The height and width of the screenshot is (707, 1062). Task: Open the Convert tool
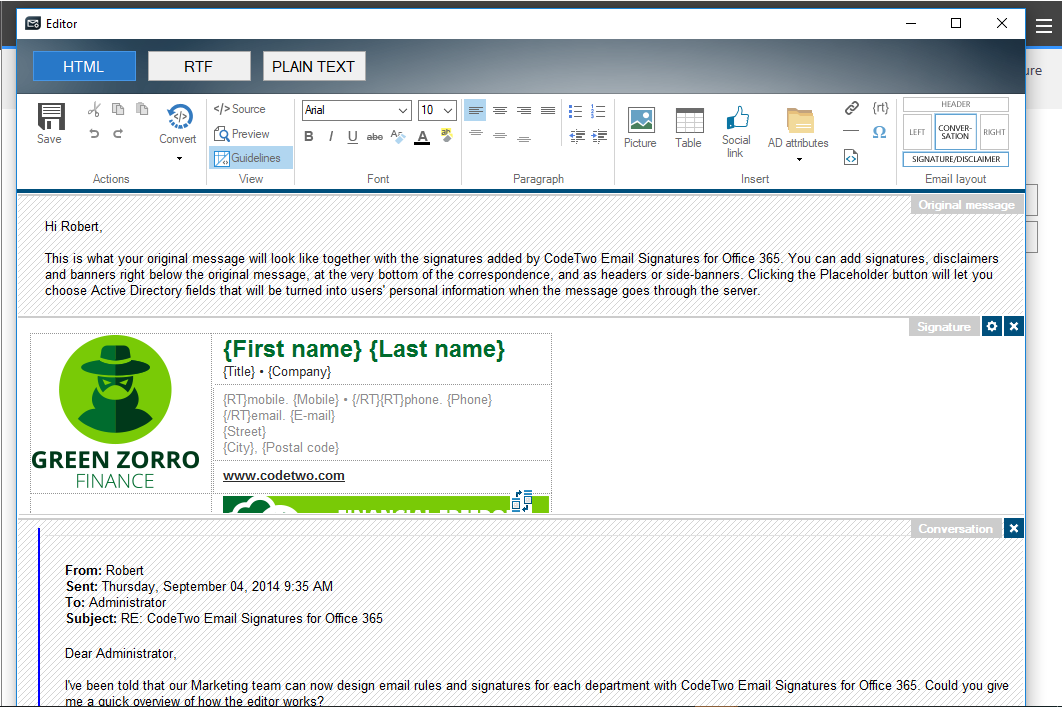[x=178, y=124]
